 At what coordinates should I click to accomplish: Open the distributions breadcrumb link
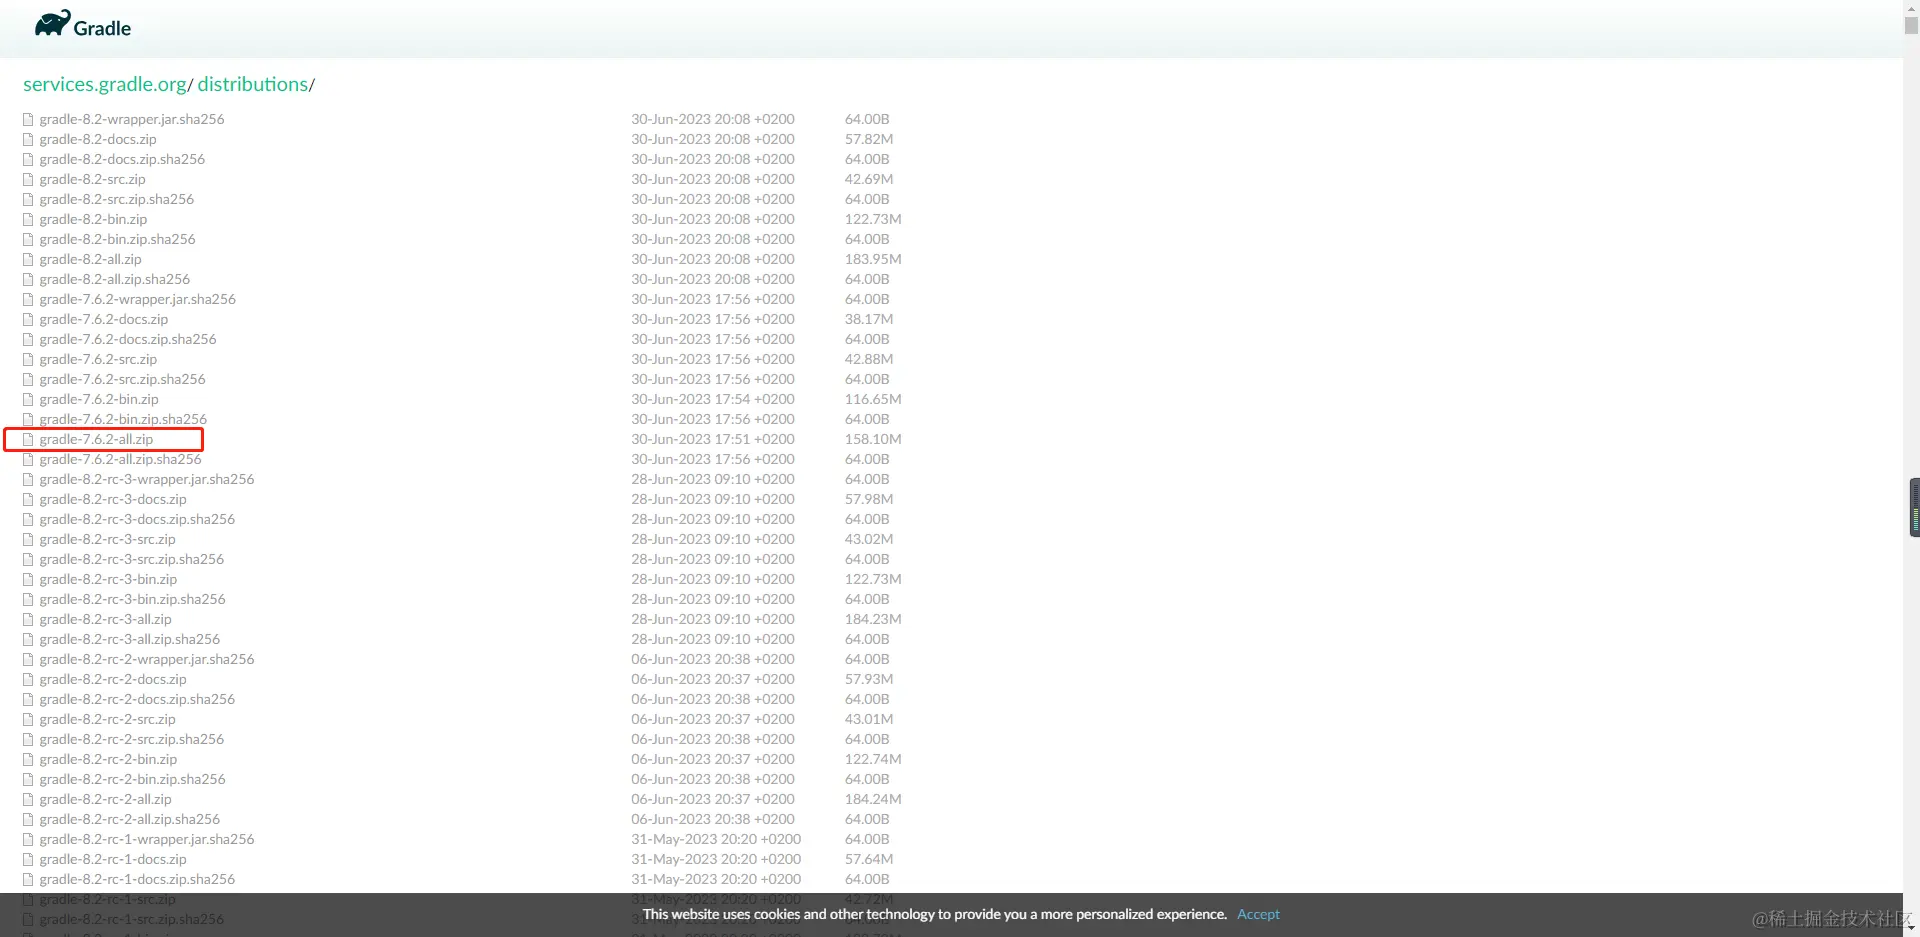coord(253,84)
